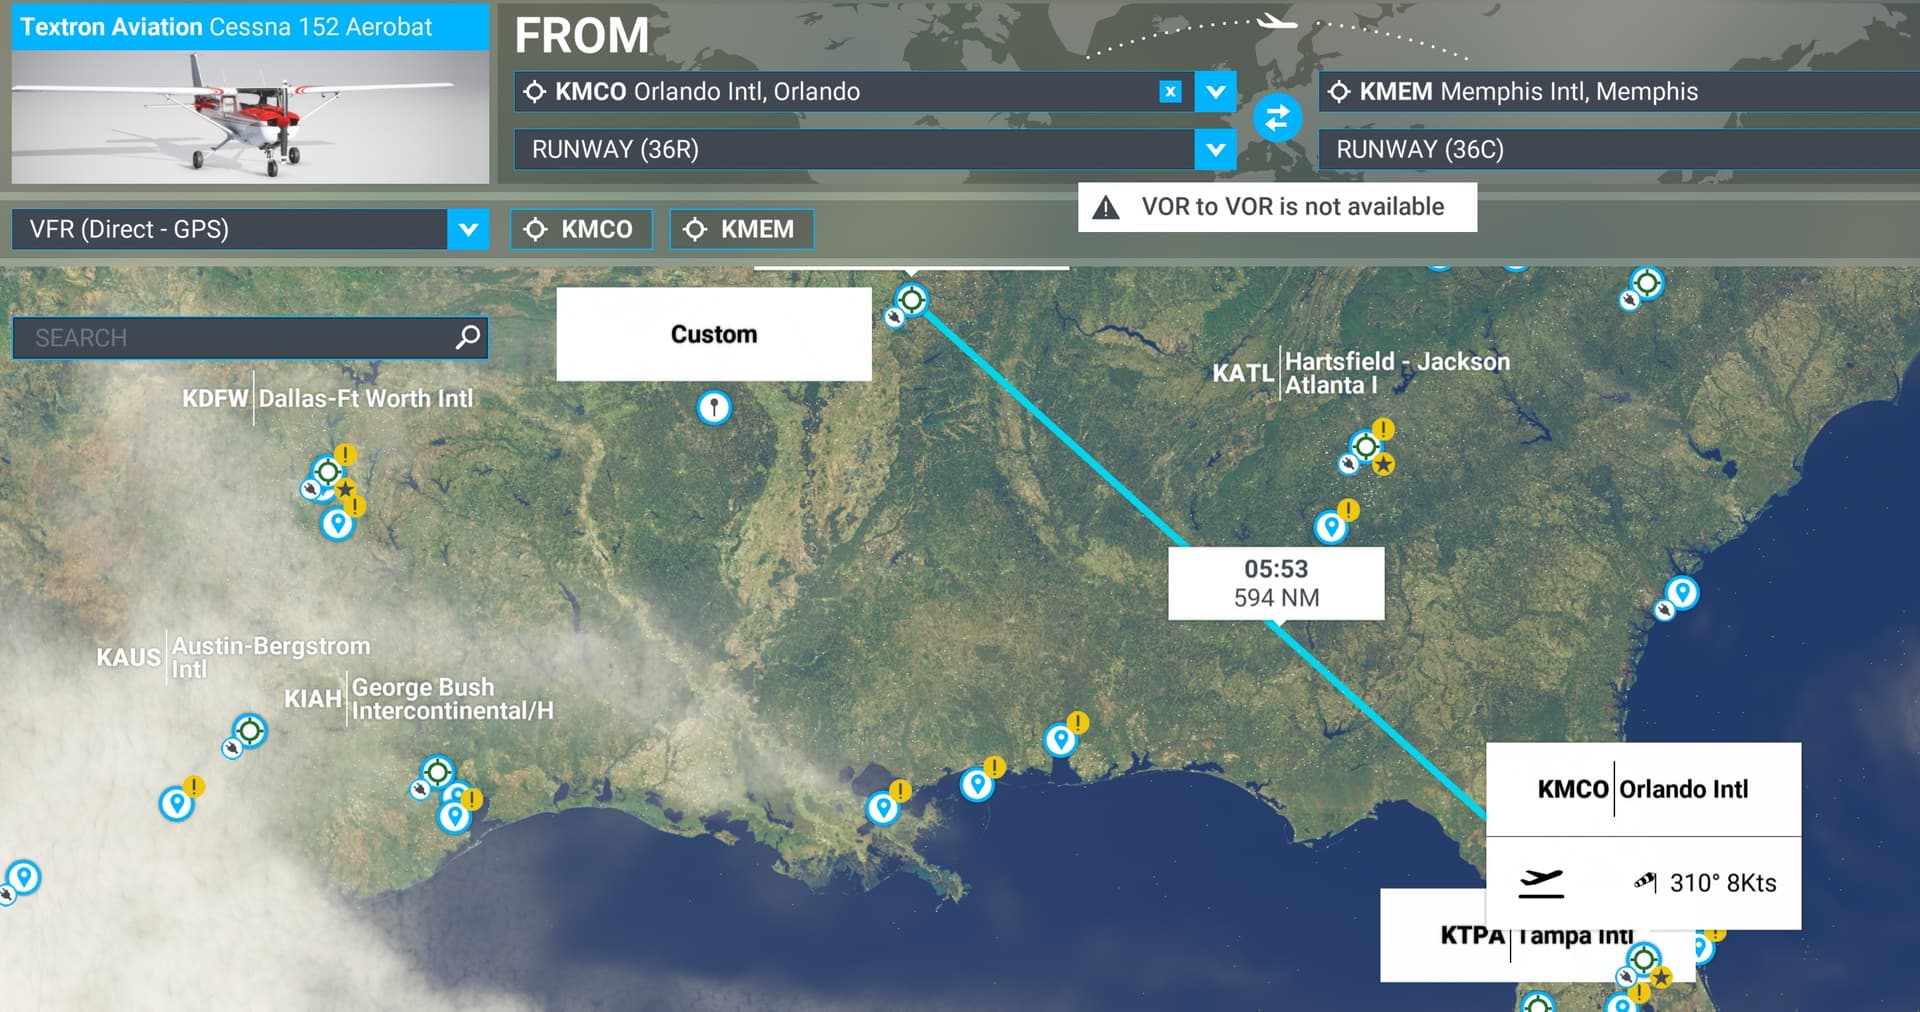1920x1012 pixels.
Task: Select the Cessna 152 Aerobat aircraft thumbnail
Action: click(250, 117)
